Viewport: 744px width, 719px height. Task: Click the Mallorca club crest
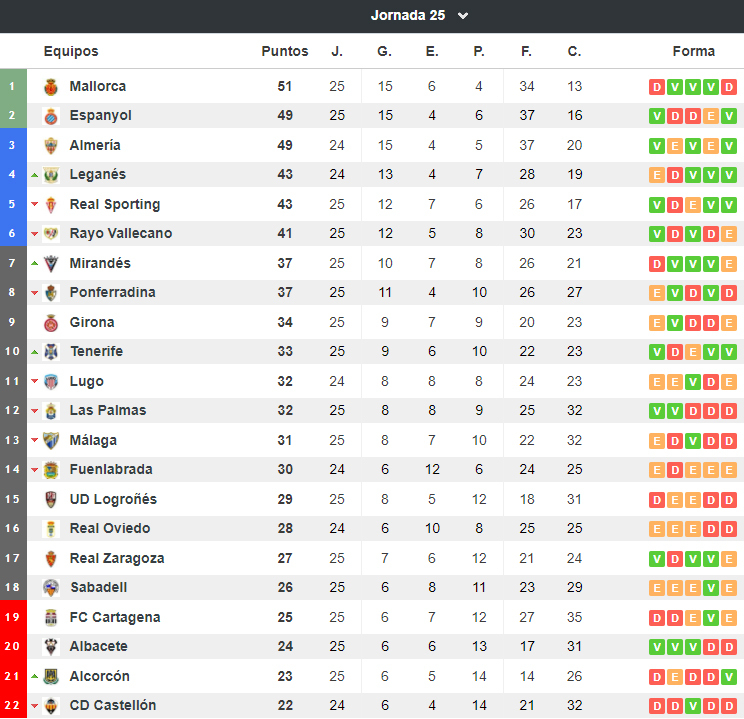pos(51,87)
